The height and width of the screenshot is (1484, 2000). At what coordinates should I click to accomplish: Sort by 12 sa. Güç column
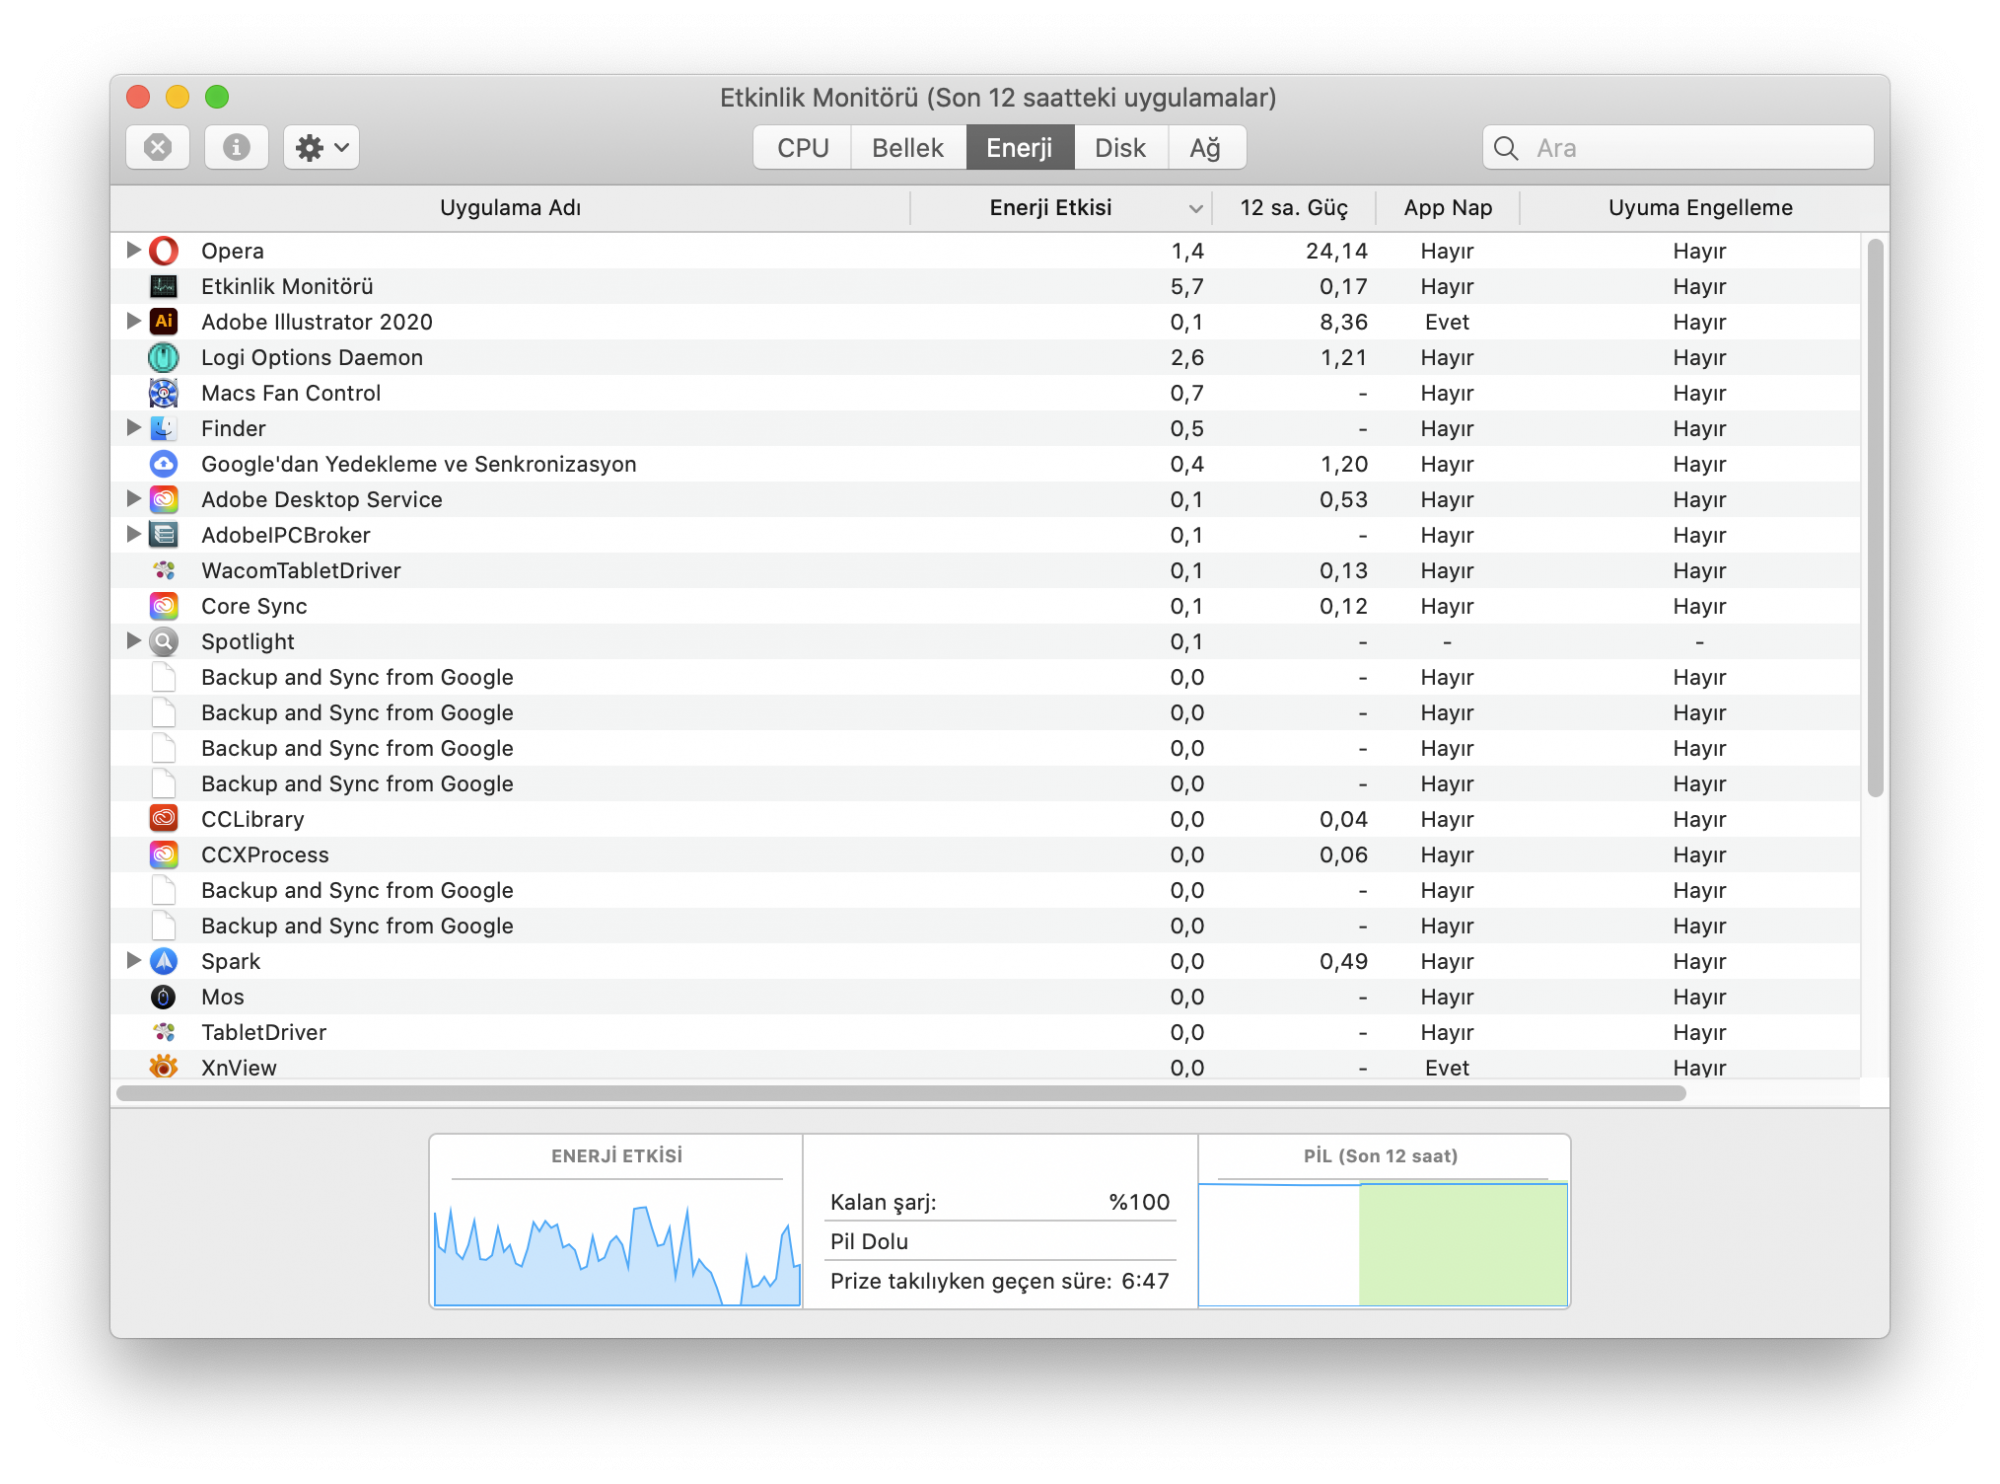[x=1294, y=208]
